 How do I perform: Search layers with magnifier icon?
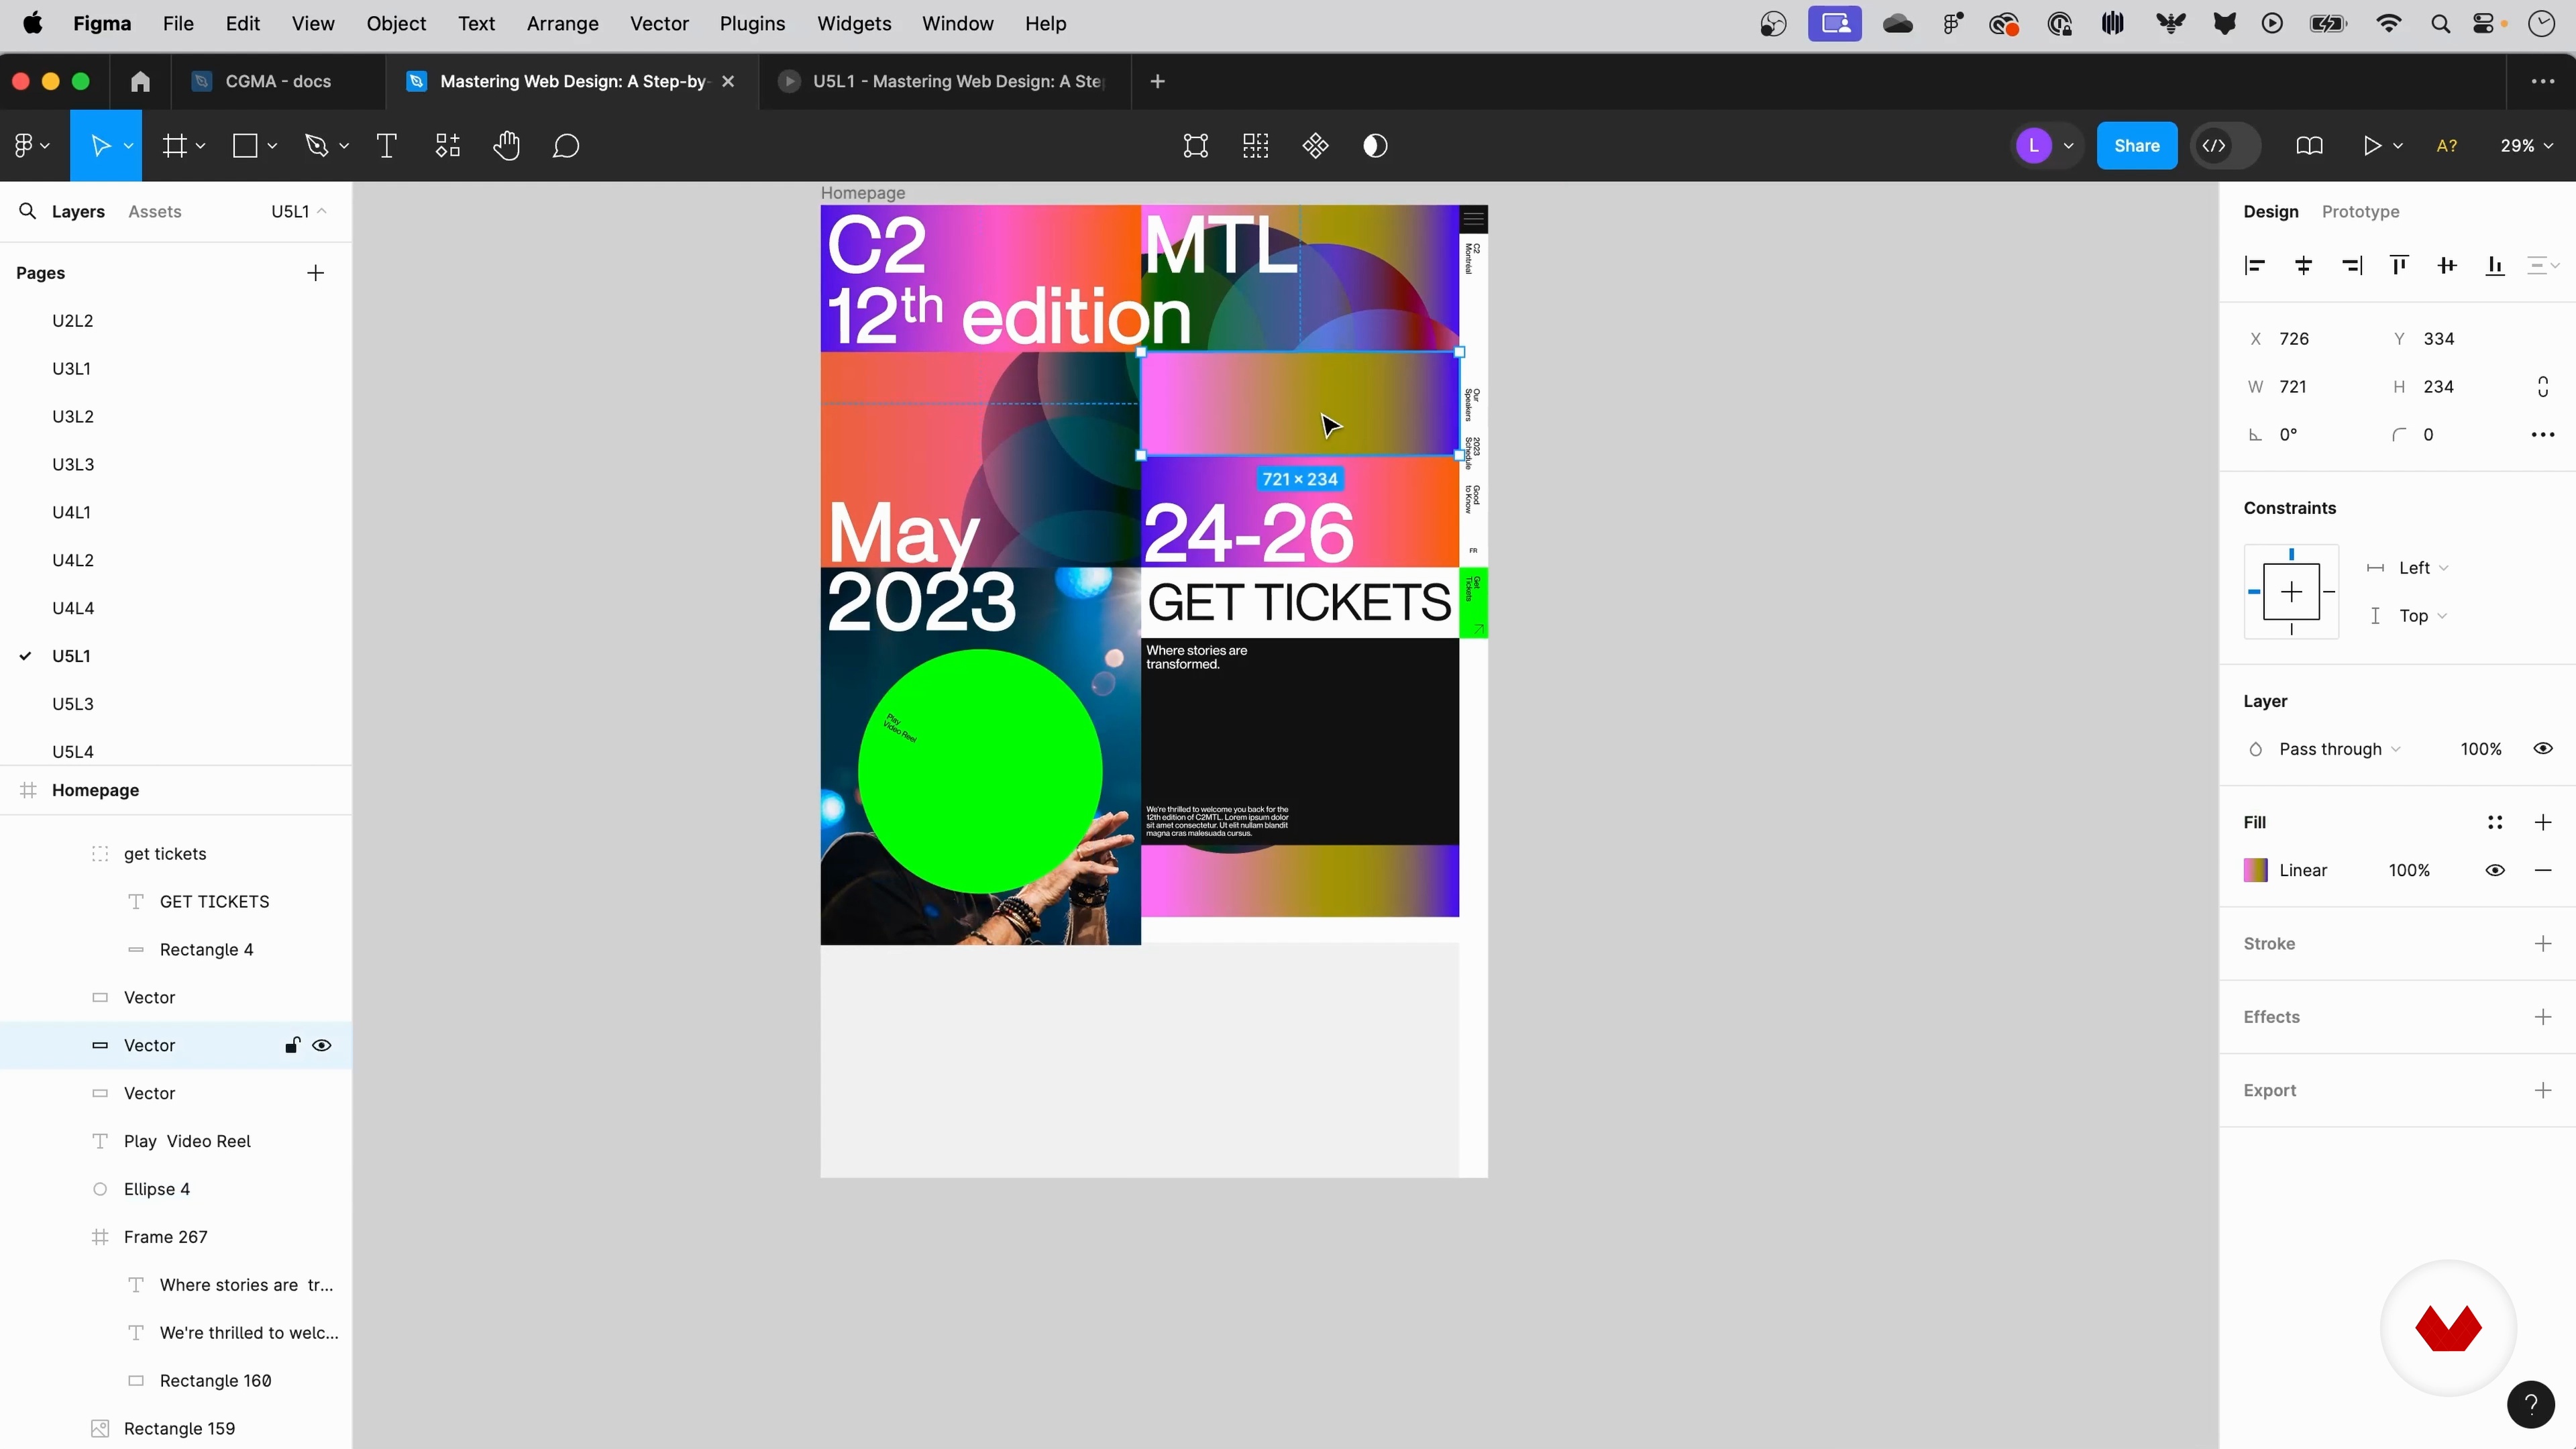pyautogui.click(x=28, y=211)
